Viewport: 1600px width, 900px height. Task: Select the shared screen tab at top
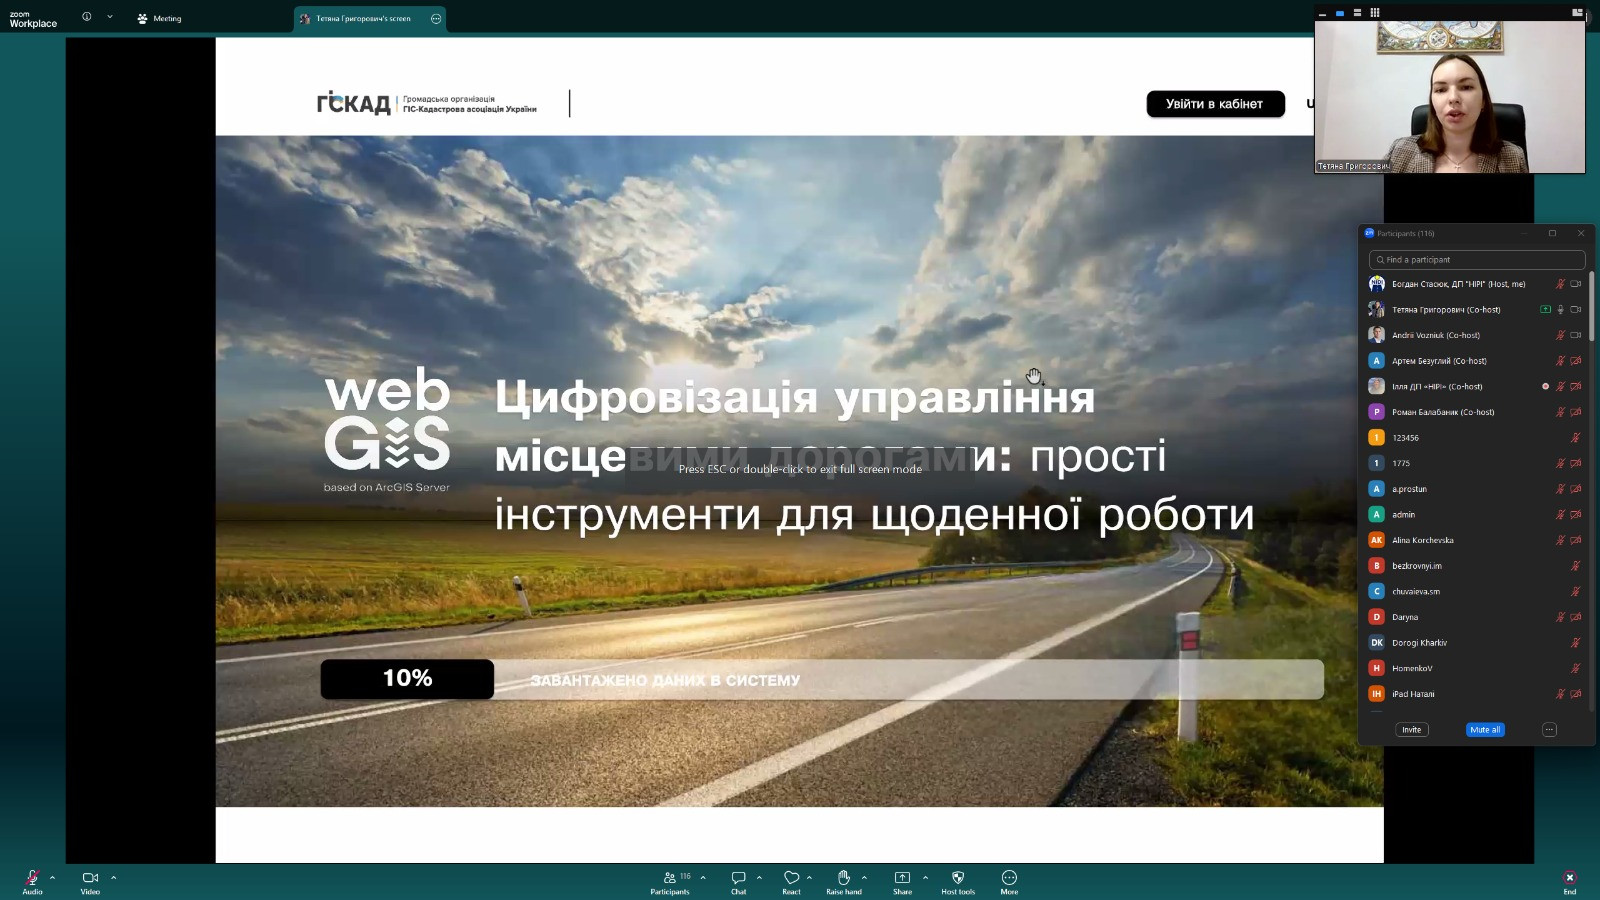[x=362, y=18]
